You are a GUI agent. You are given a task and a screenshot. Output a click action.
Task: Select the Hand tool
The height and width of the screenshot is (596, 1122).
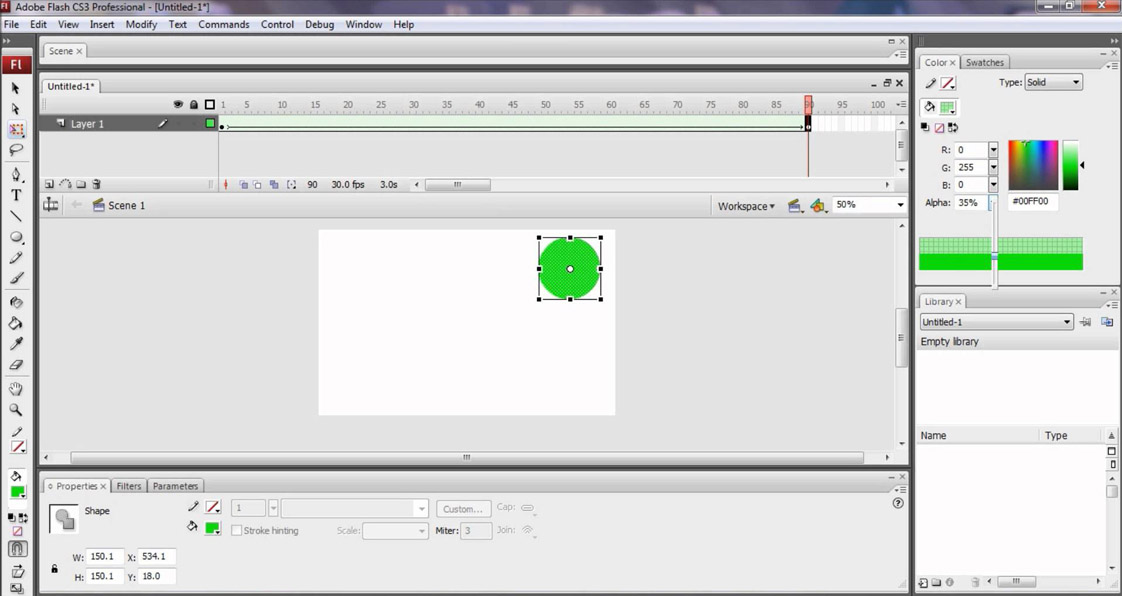(16, 389)
